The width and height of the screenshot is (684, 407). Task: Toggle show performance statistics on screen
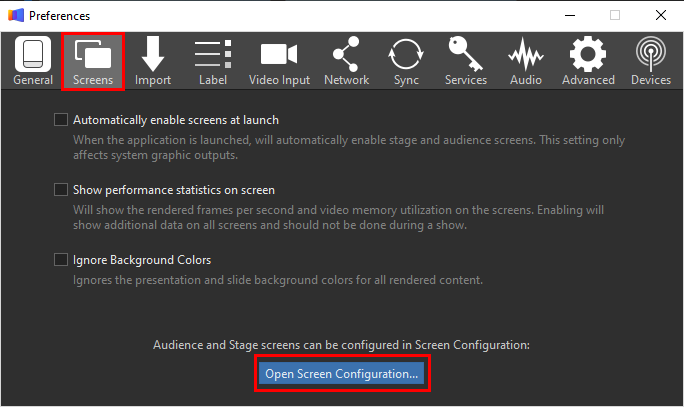(61, 189)
